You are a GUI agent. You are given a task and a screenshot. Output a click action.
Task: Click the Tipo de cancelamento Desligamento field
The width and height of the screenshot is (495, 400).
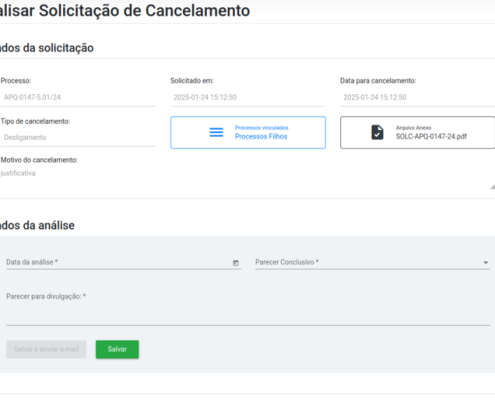click(78, 138)
